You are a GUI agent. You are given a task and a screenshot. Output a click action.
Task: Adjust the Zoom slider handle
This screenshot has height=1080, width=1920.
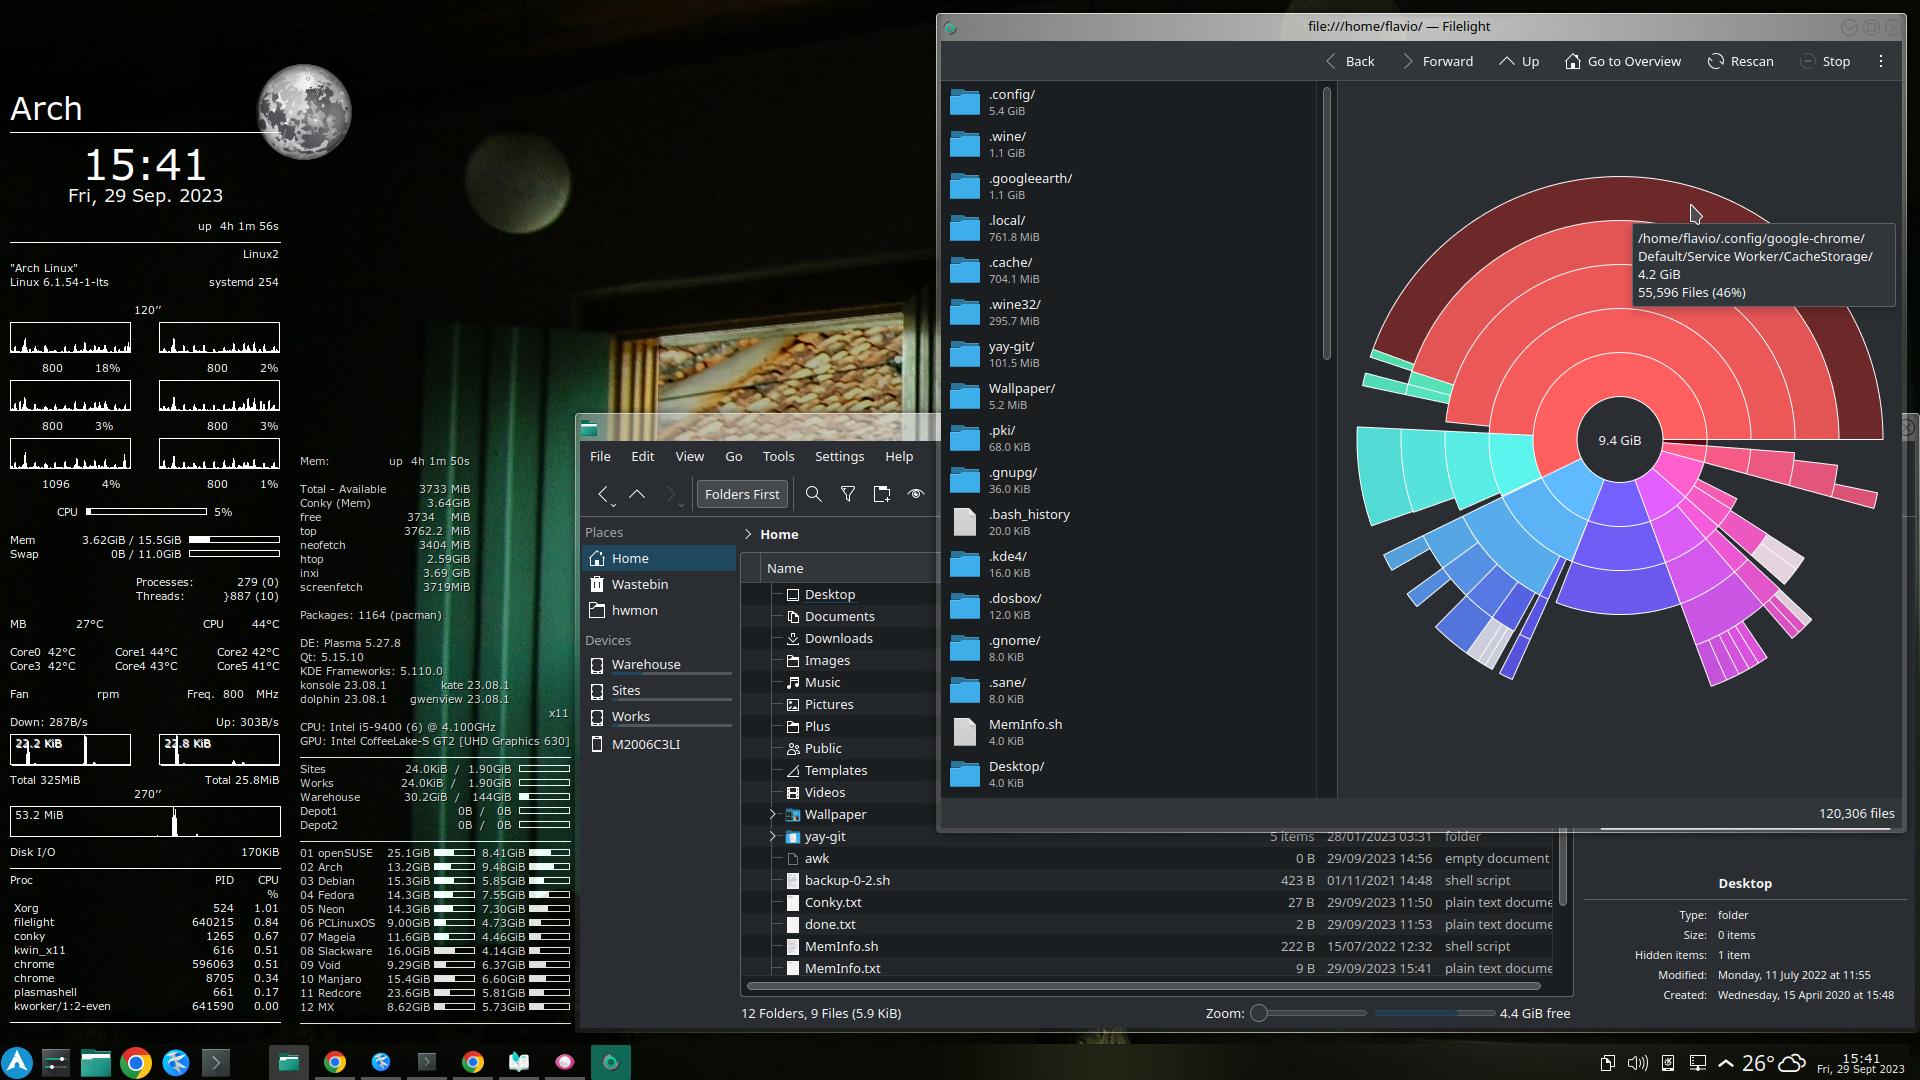click(1259, 1013)
